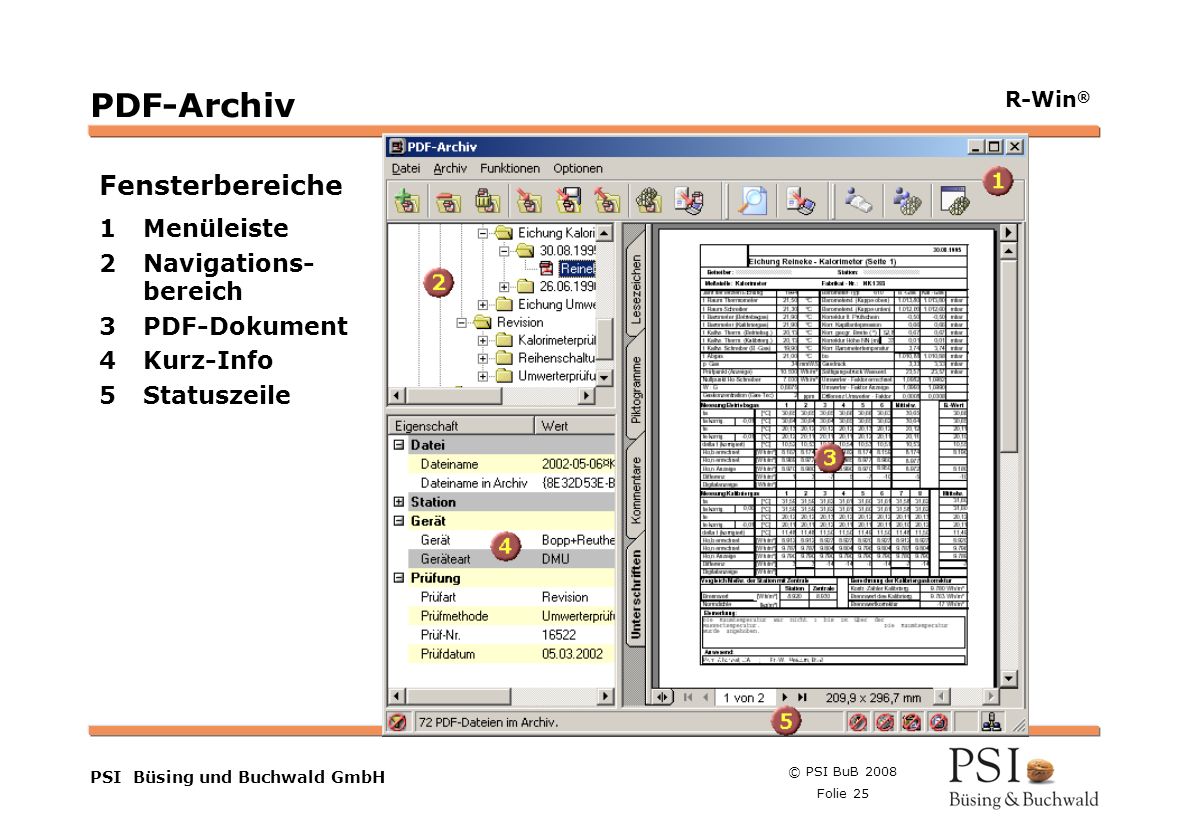Viewport: 1188px width, 840px height.
Task: Open the Optionen menu
Action: point(578,168)
